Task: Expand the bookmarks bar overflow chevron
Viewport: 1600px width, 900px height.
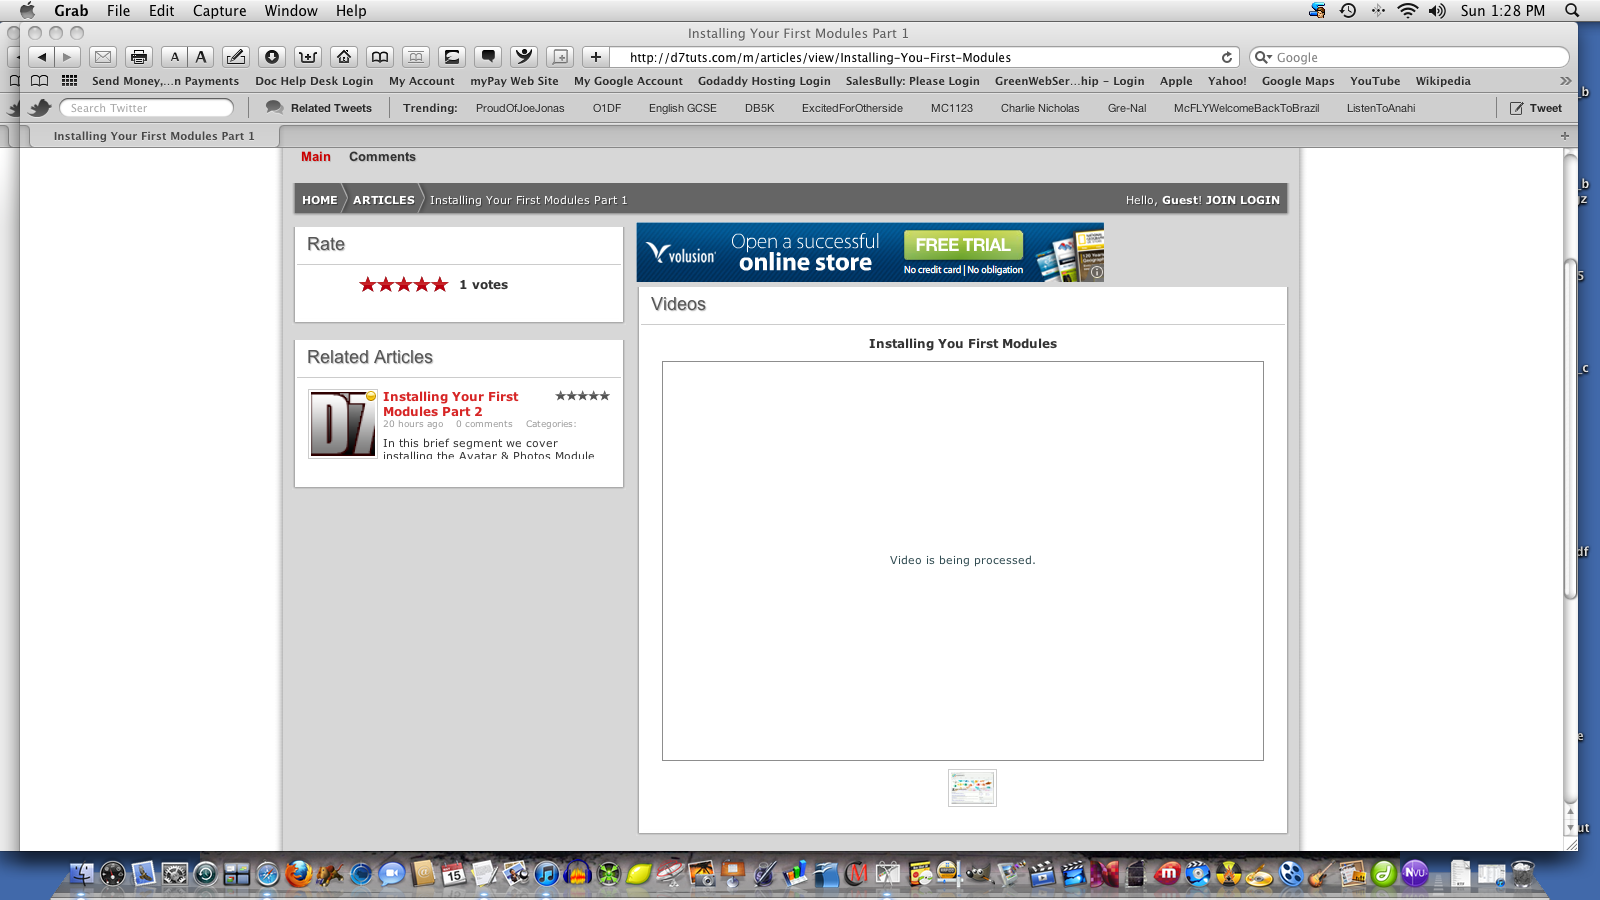Action: click(1565, 81)
